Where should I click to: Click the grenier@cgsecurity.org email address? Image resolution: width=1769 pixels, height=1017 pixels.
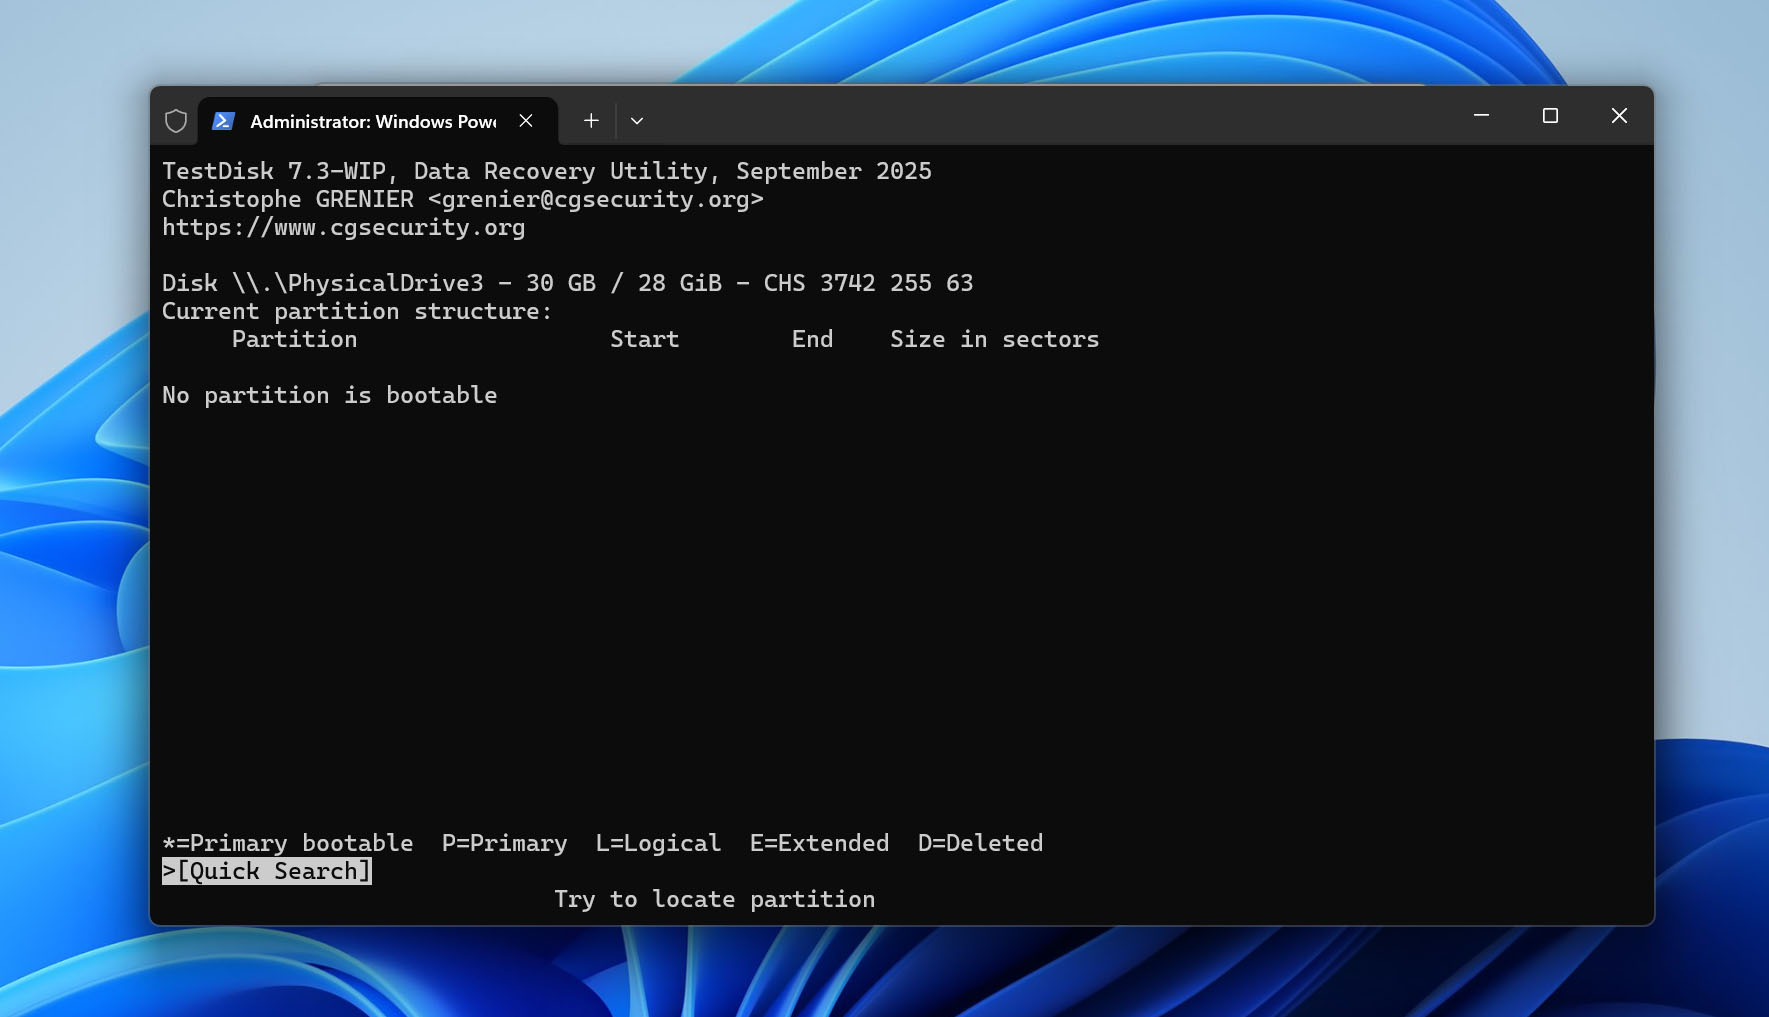596,200
